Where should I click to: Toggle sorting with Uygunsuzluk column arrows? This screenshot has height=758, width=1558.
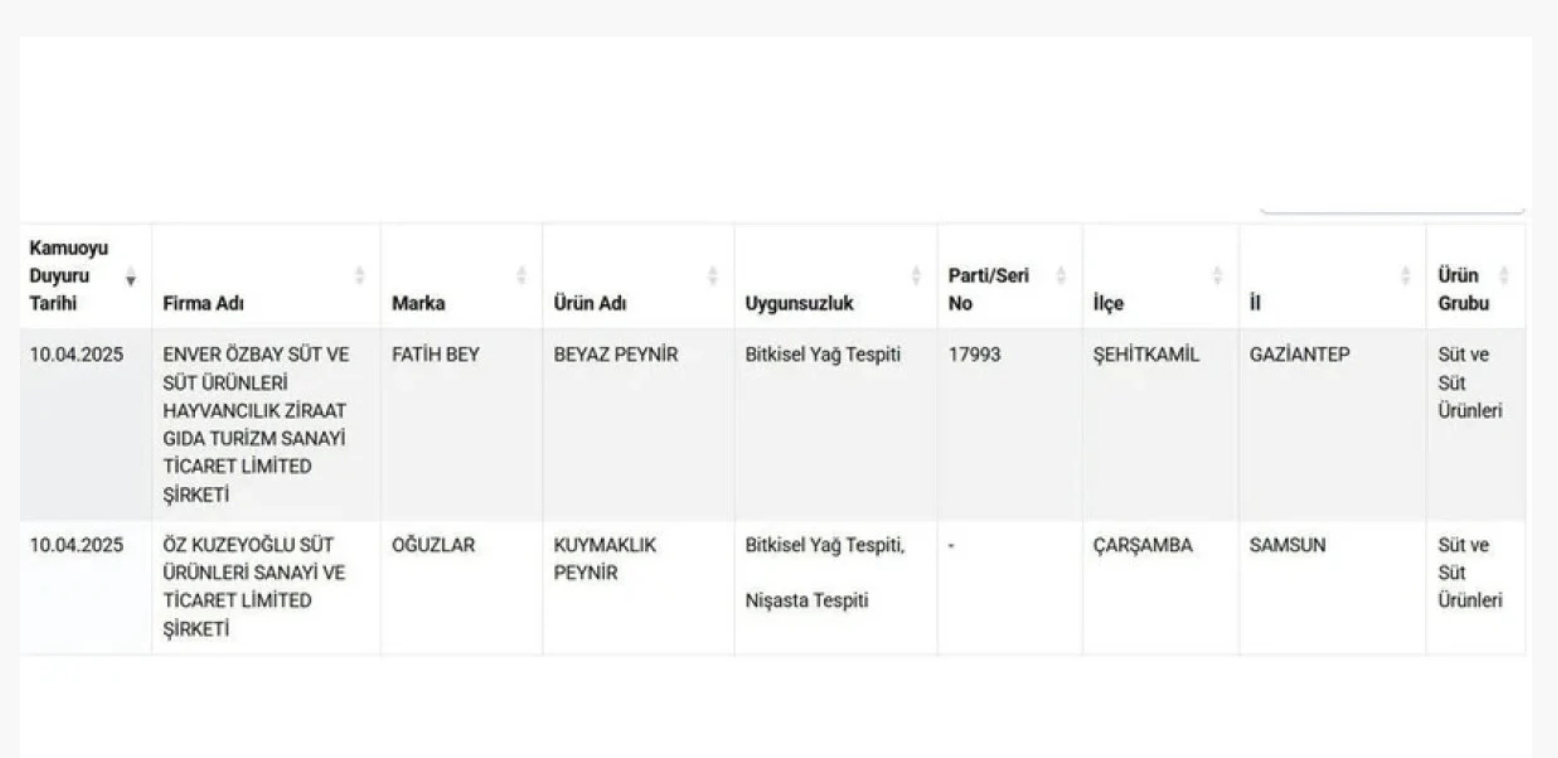tap(916, 276)
